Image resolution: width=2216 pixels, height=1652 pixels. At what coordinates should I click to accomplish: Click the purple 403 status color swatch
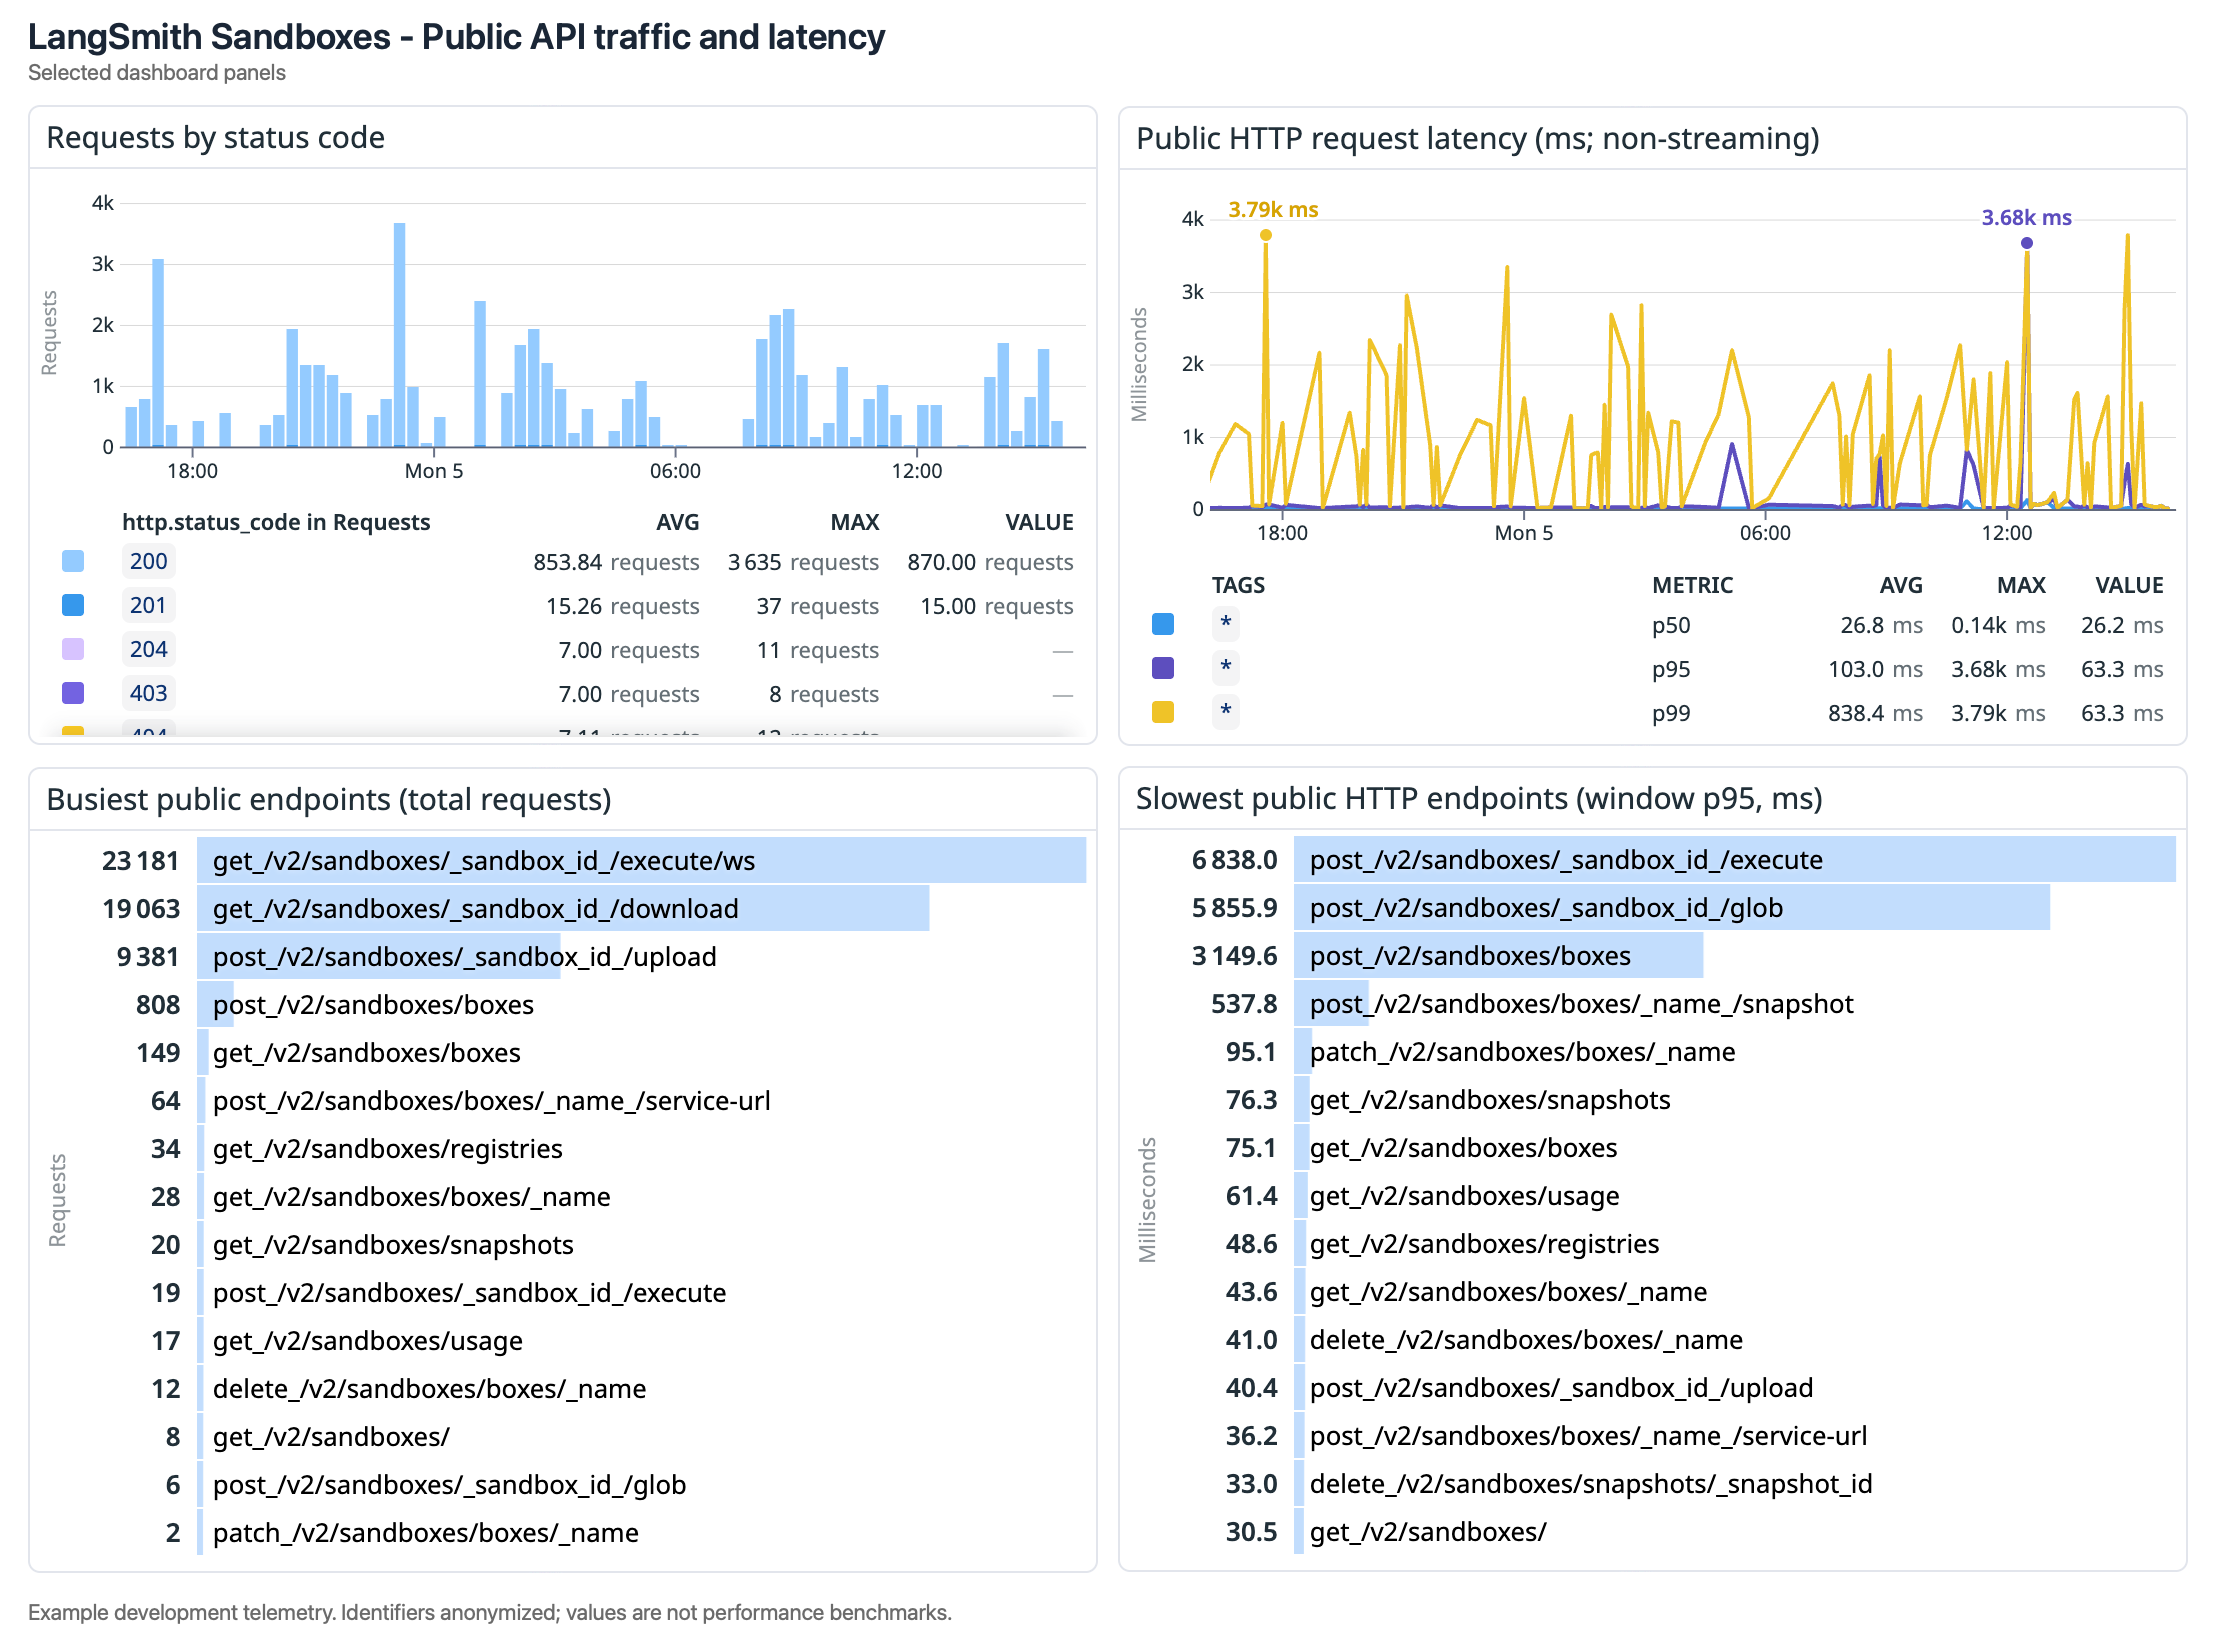(73, 693)
